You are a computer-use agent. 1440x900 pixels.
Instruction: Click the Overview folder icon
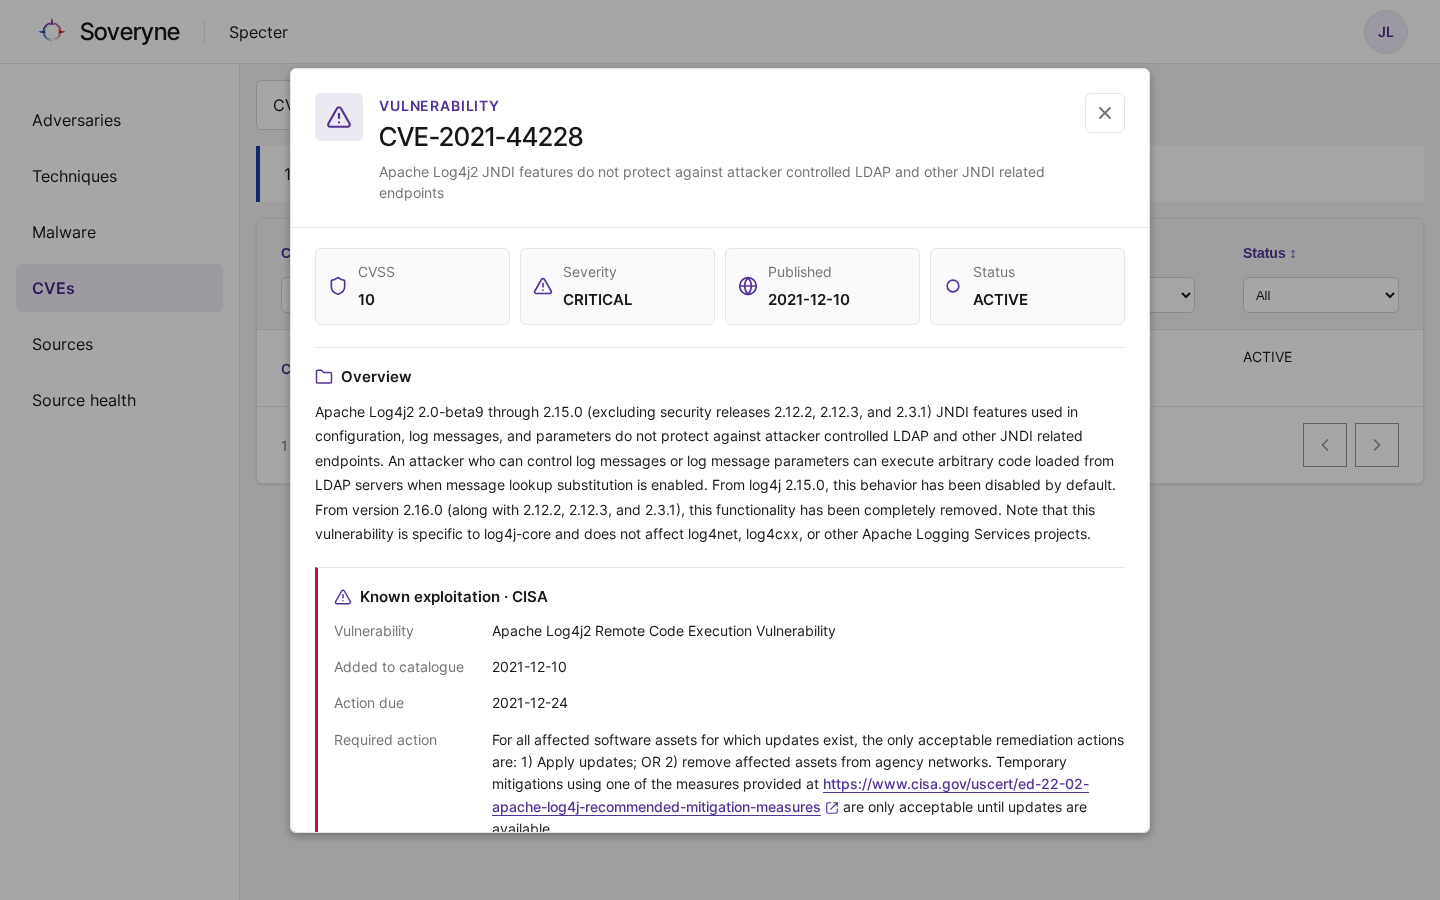click(x=324, y=377)
